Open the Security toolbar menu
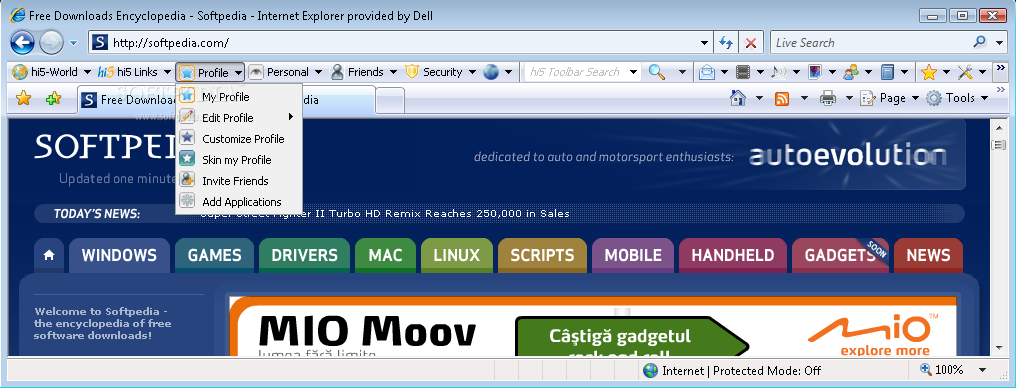This screenshot has width=1016, height=388. click(440, 72)
